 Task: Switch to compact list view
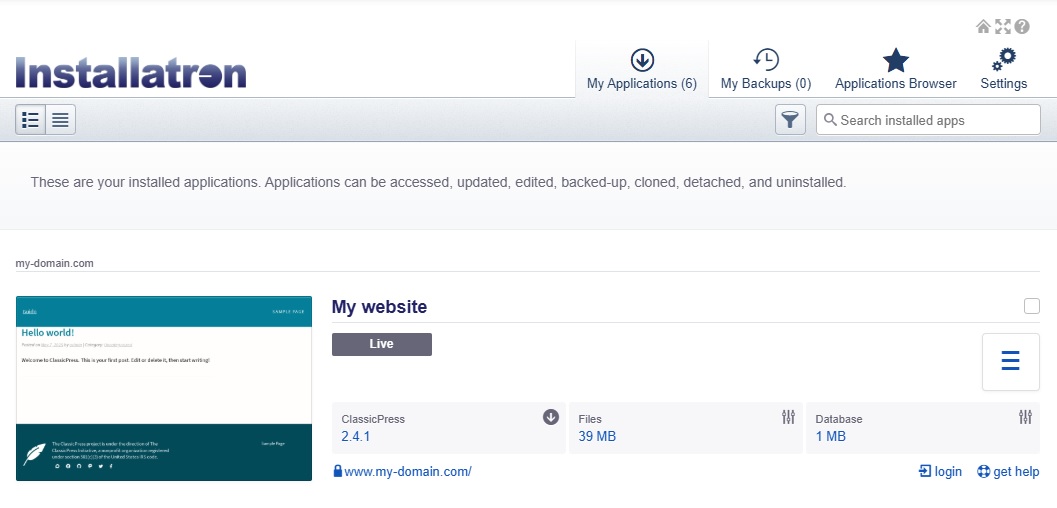(x=61, y=120)
